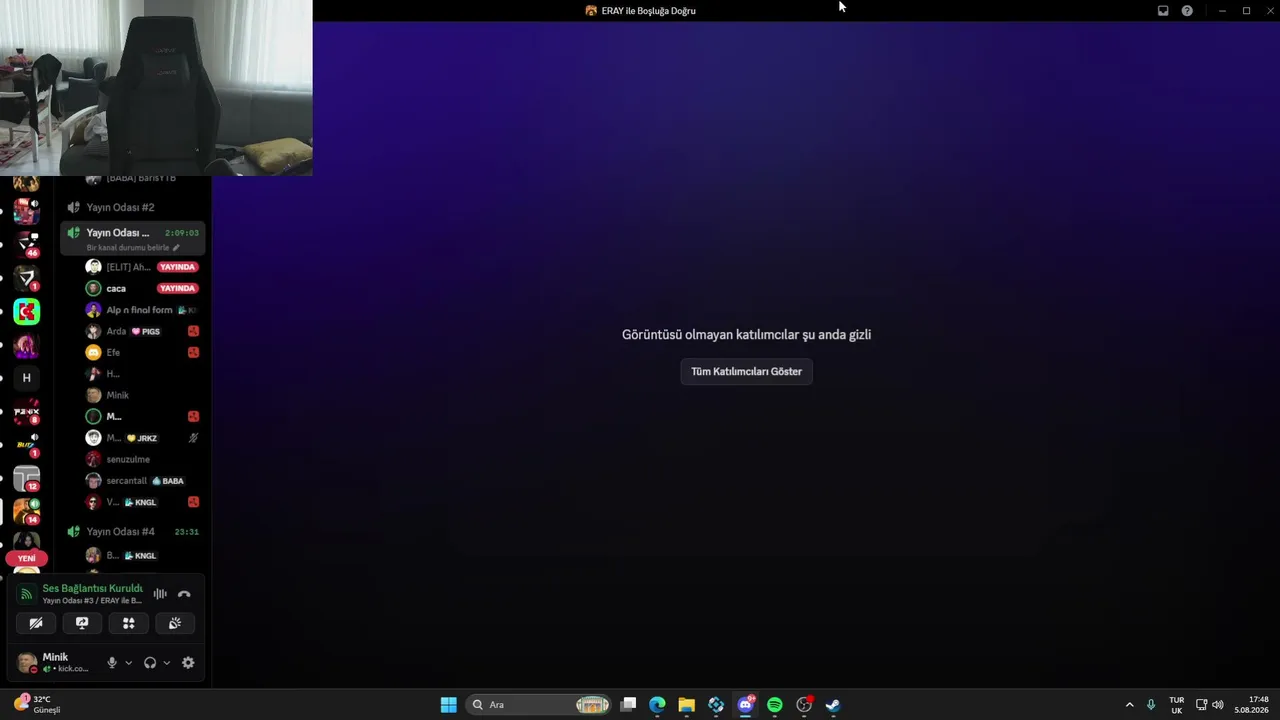The width and height of the screenshot is (1280, 720).
Task: Click Ses Bağlantısı Kuruldu status
Action: (92, 588)
